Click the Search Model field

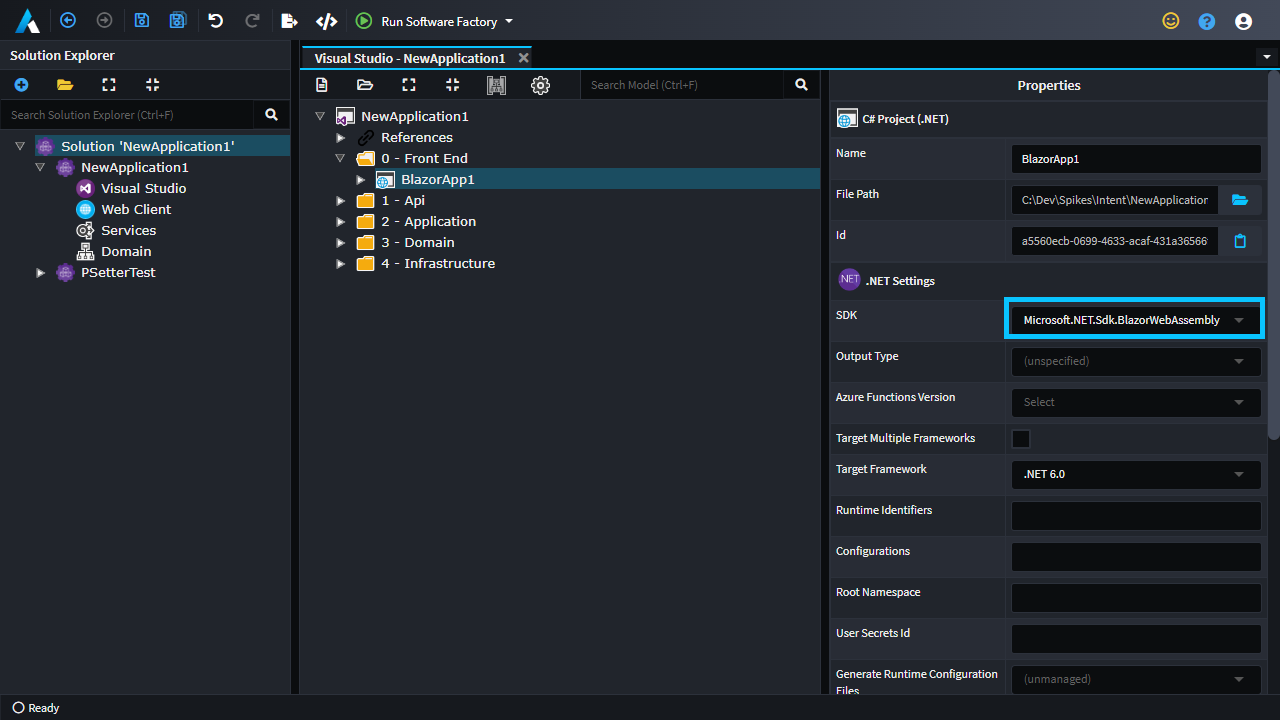tap(682, 85)
